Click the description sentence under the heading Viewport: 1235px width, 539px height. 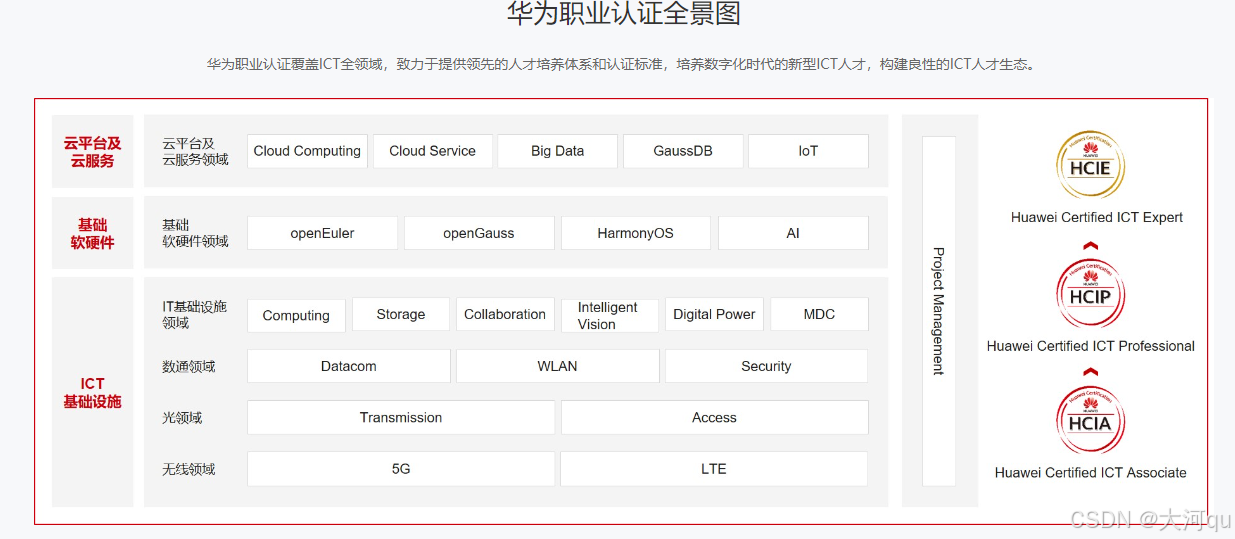[x=621, y=64]
